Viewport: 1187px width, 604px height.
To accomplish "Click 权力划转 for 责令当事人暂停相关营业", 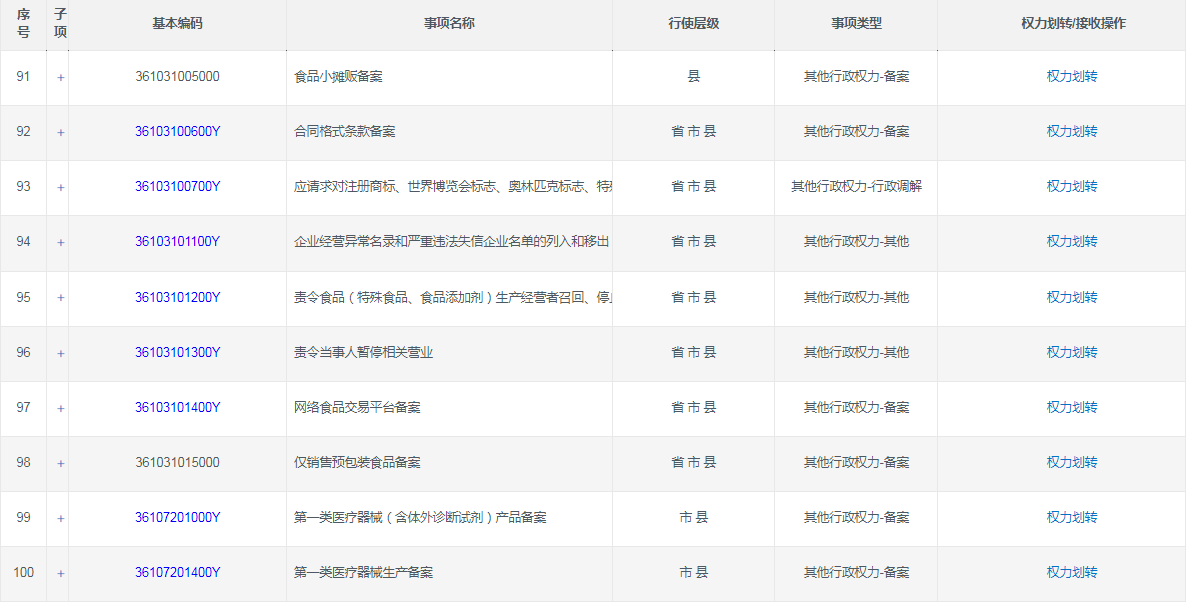I will [1072, 353].
